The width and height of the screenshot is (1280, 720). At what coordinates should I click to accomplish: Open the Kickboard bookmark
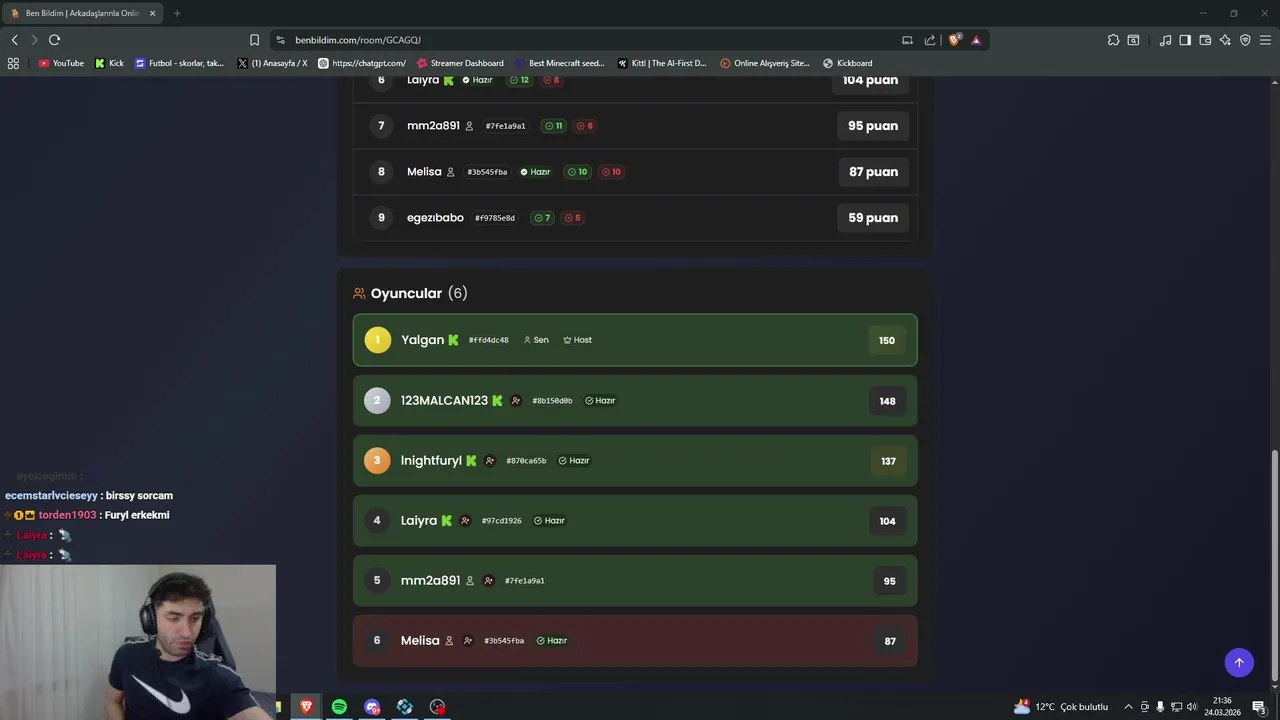click(847, 63)
